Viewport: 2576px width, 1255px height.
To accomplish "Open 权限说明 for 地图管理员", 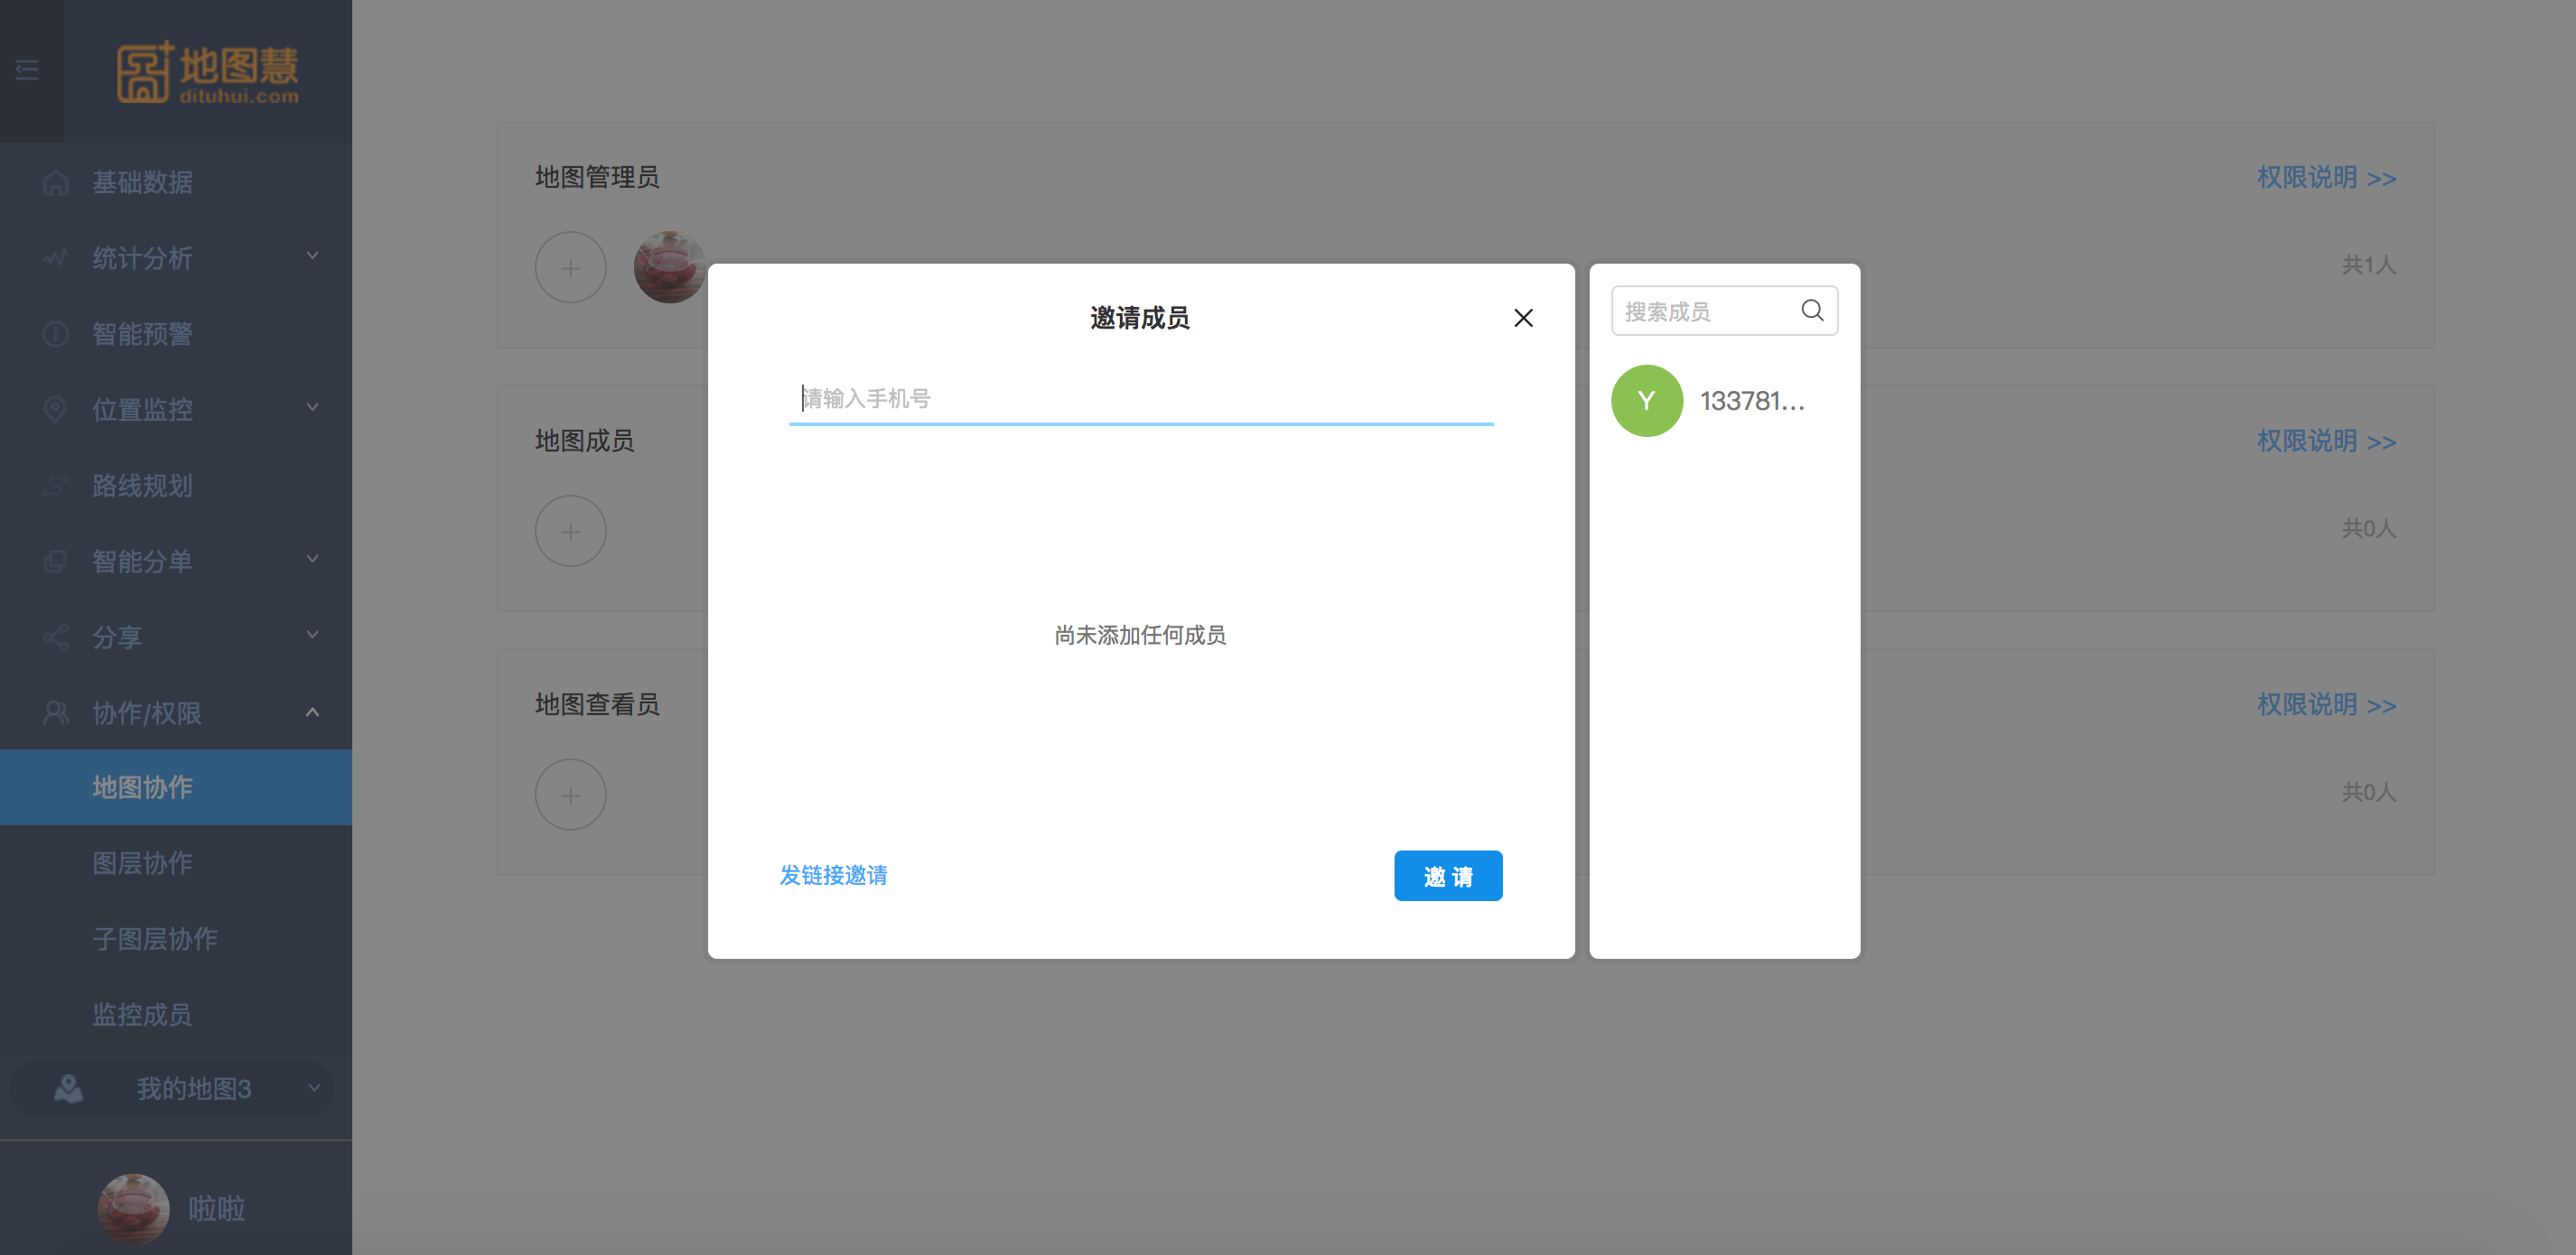I will [x=2326, y=178].
